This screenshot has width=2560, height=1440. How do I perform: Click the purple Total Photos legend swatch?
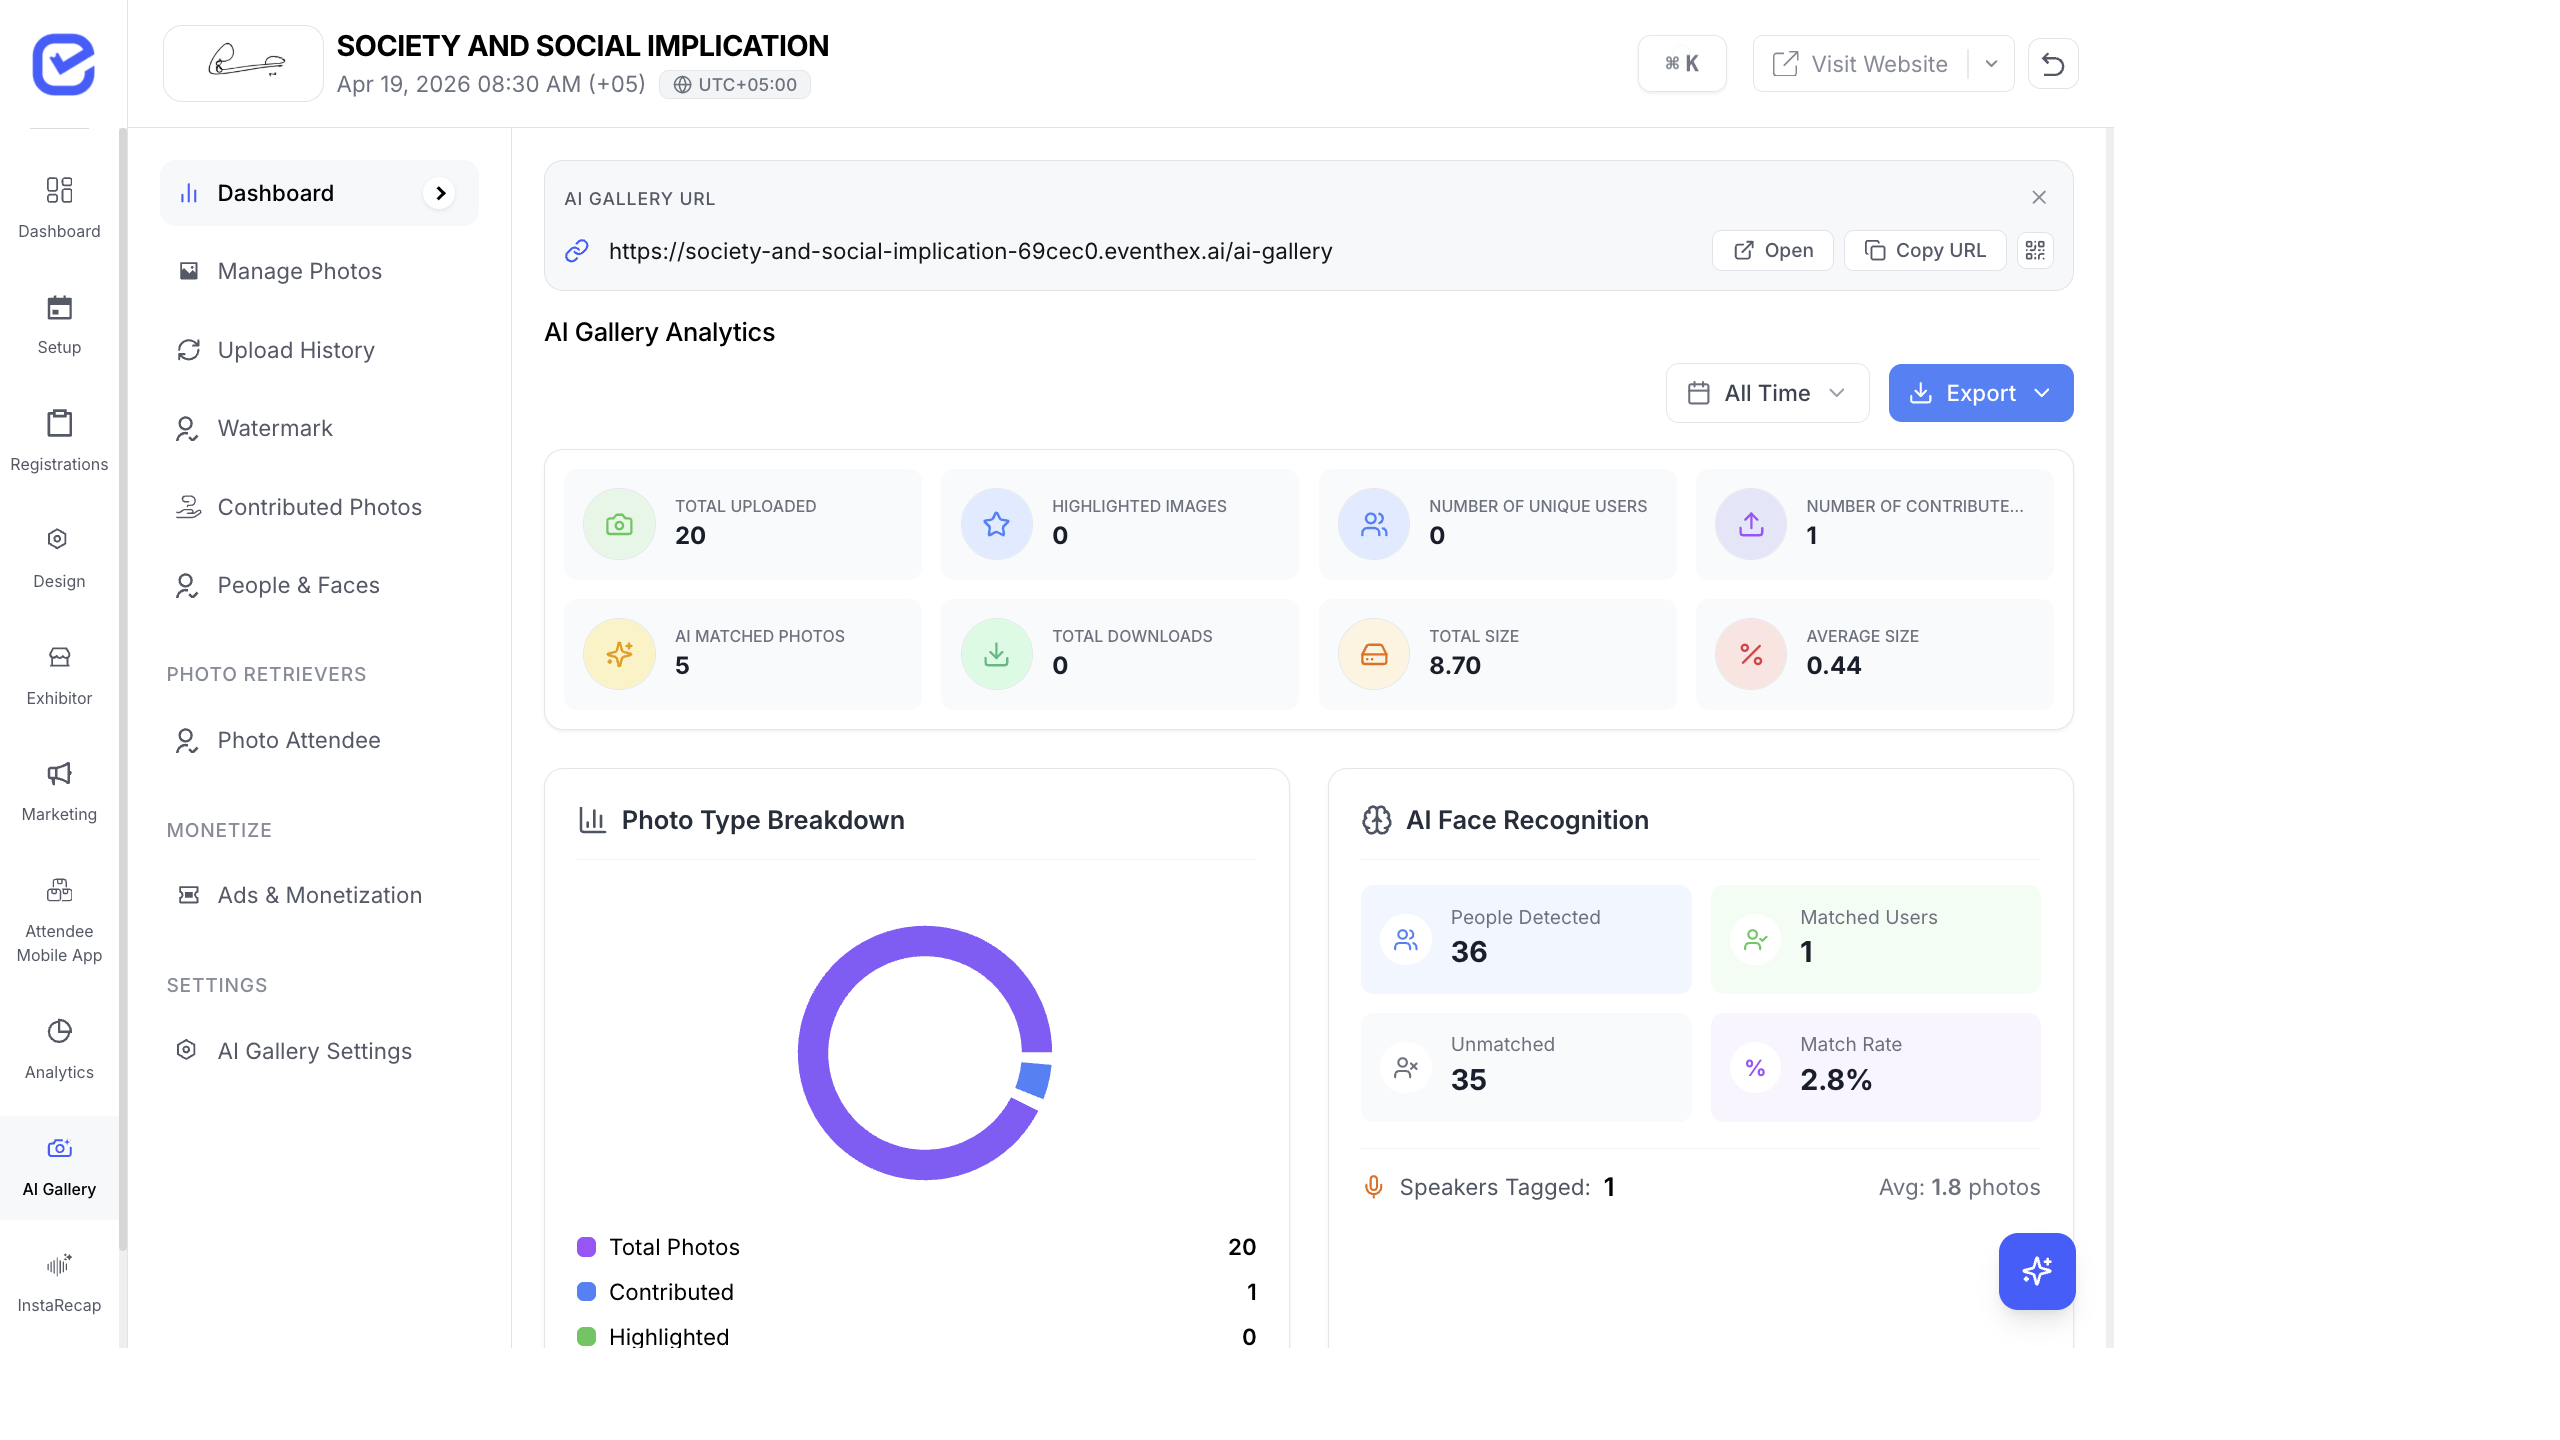tap(587, 1247)
